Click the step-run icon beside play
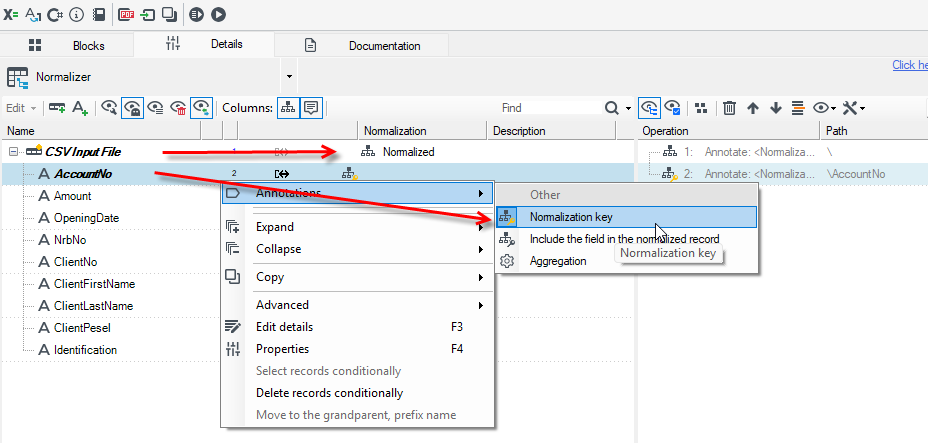Image resolution: width=928 pixels, height=443 pixels. click(197, 14)
